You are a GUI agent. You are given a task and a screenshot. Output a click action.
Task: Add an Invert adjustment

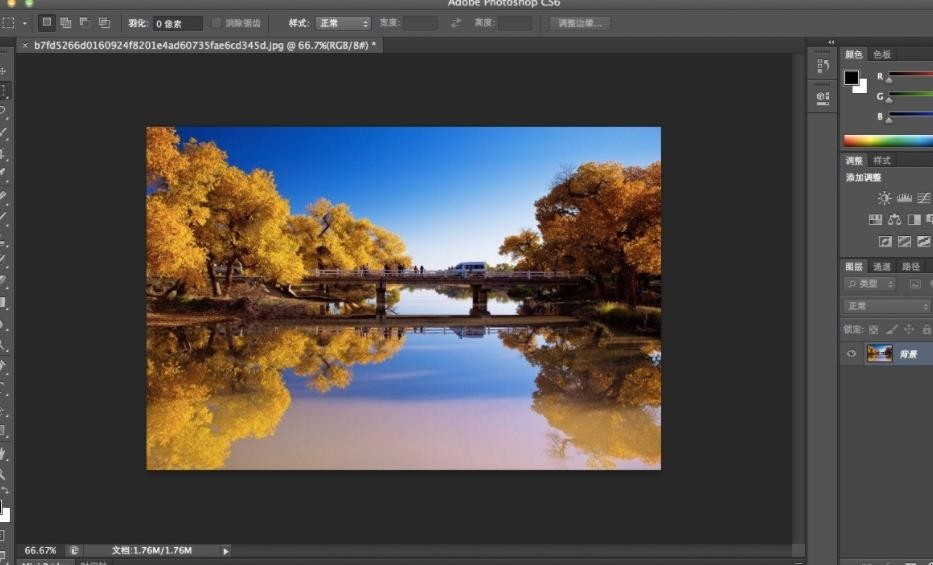click(x=885, y=241)
